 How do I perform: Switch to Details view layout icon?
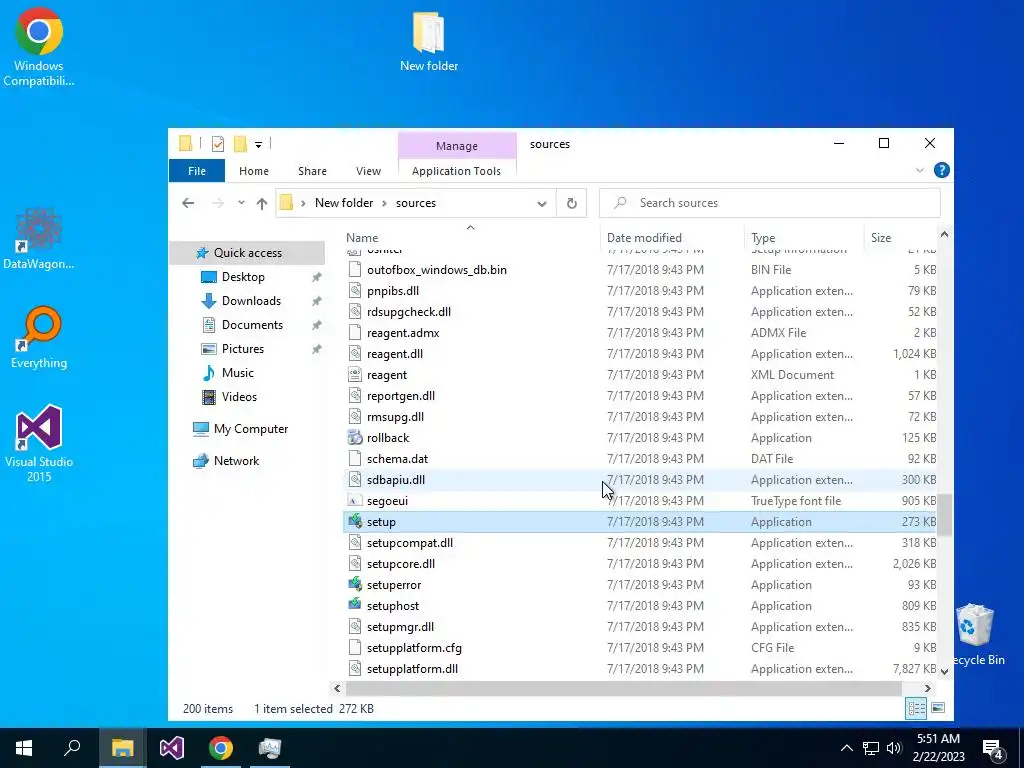click(916, 708)
